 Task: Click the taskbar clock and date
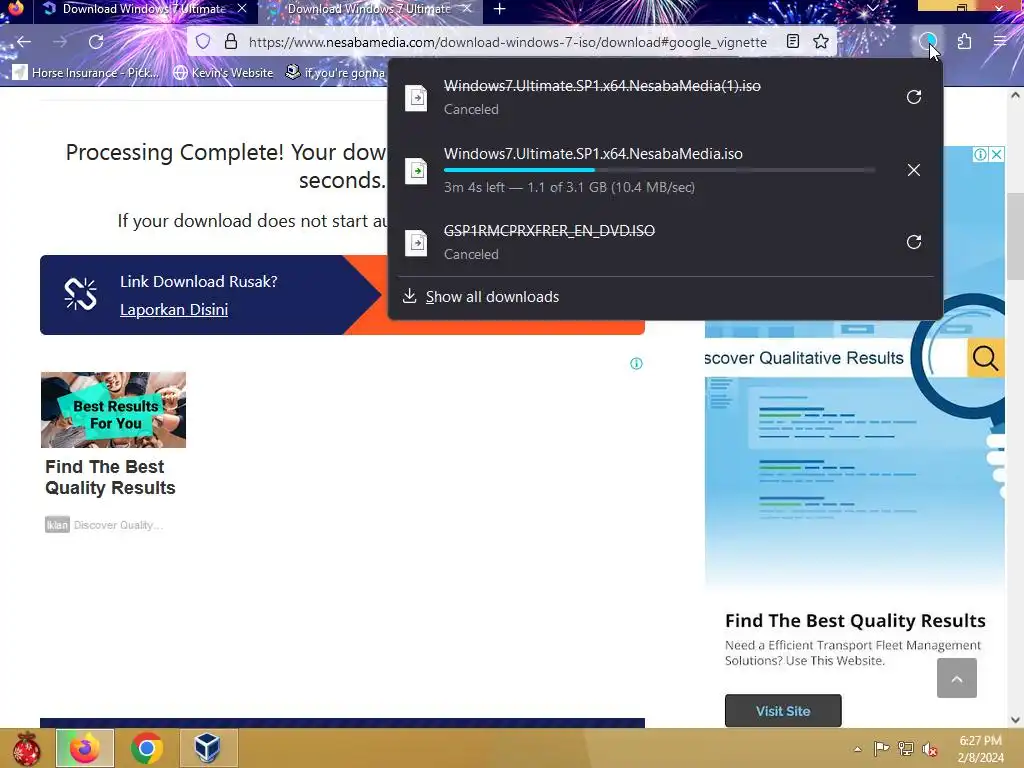pyautogui.click(x=980, y=749)
